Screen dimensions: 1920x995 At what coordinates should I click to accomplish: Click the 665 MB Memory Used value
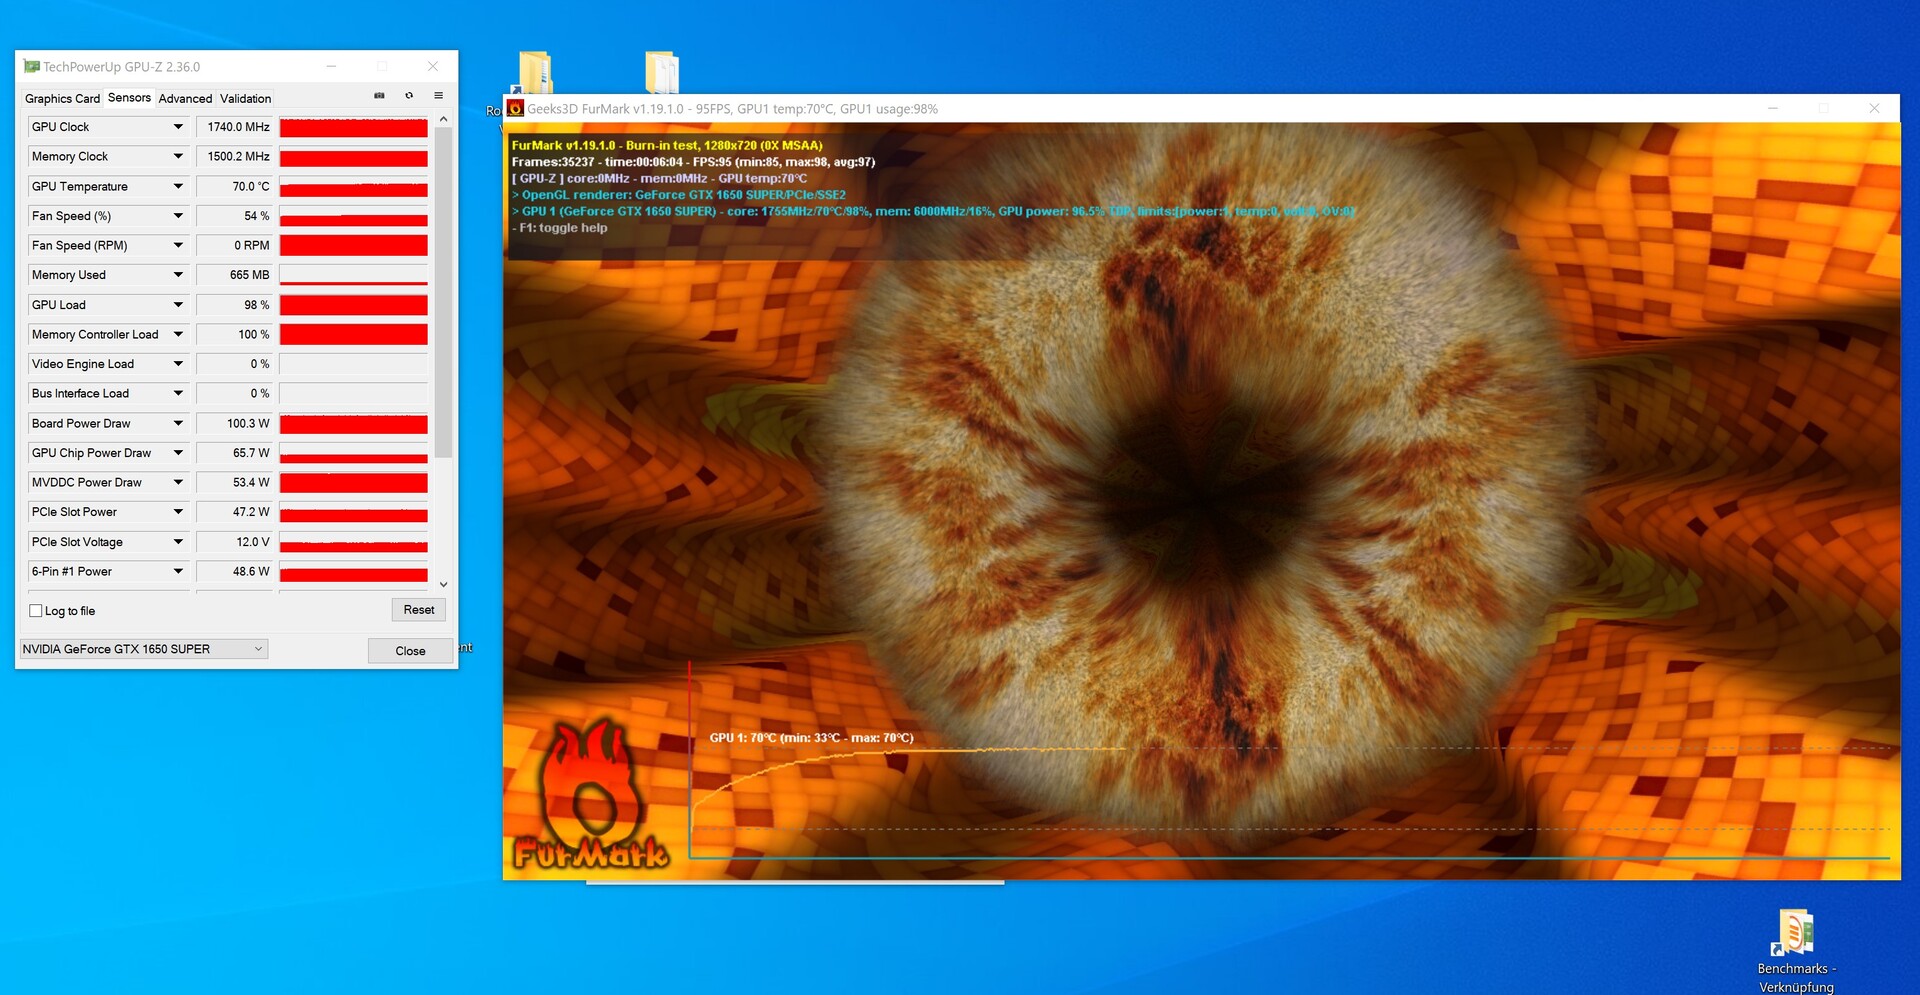coord(234,275)
